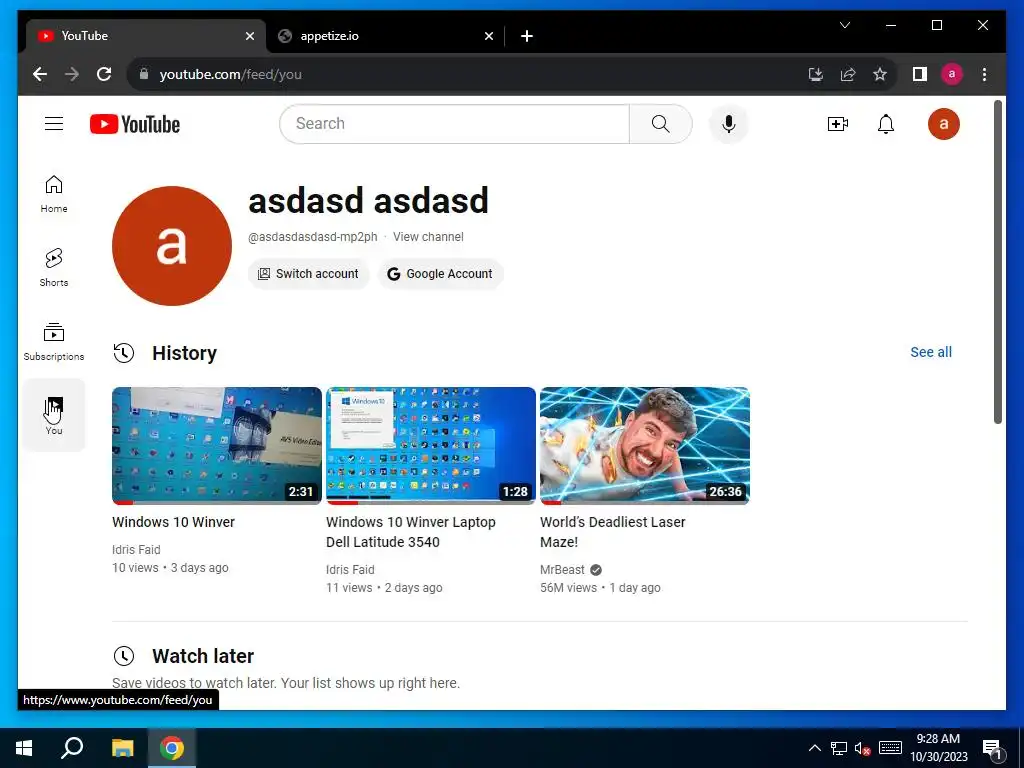Click the large orange profile avatar
This screenshot has height=768, width=1024.
point(172,246)
